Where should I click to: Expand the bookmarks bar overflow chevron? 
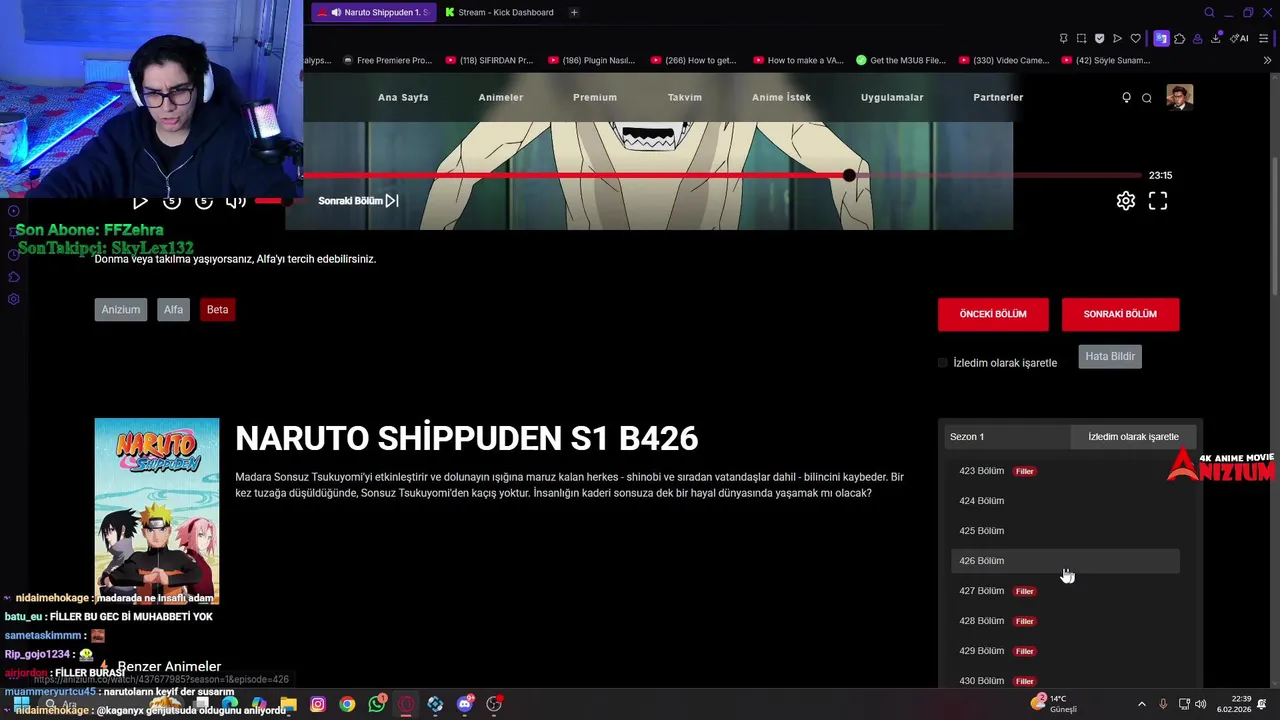tap(1267, 60)
